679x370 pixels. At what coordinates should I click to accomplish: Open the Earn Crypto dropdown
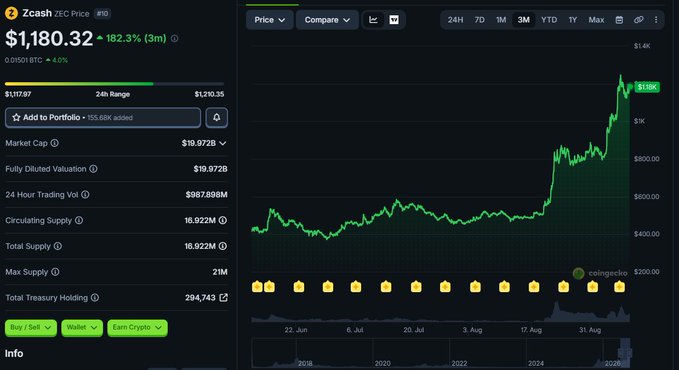pos(137,328)
